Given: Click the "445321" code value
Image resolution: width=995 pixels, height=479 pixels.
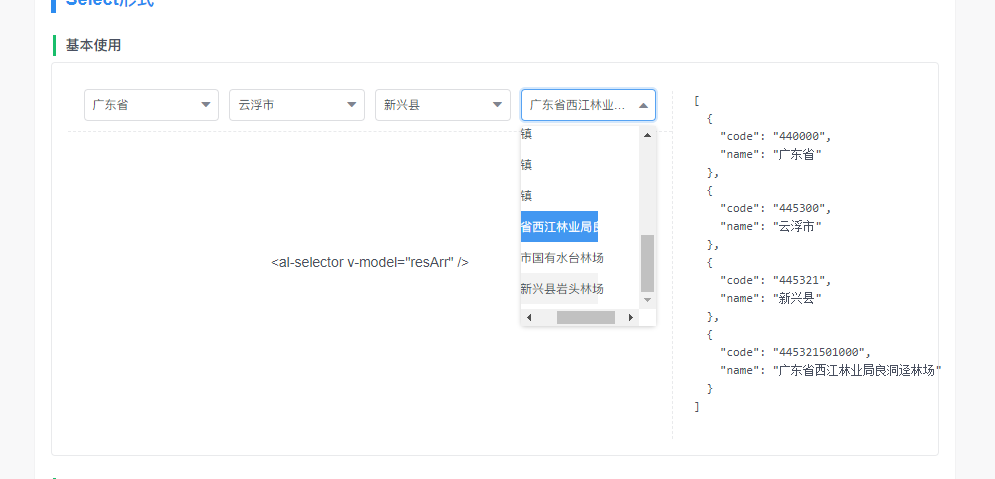Looking at the screenshot, I should coord(801,280).
